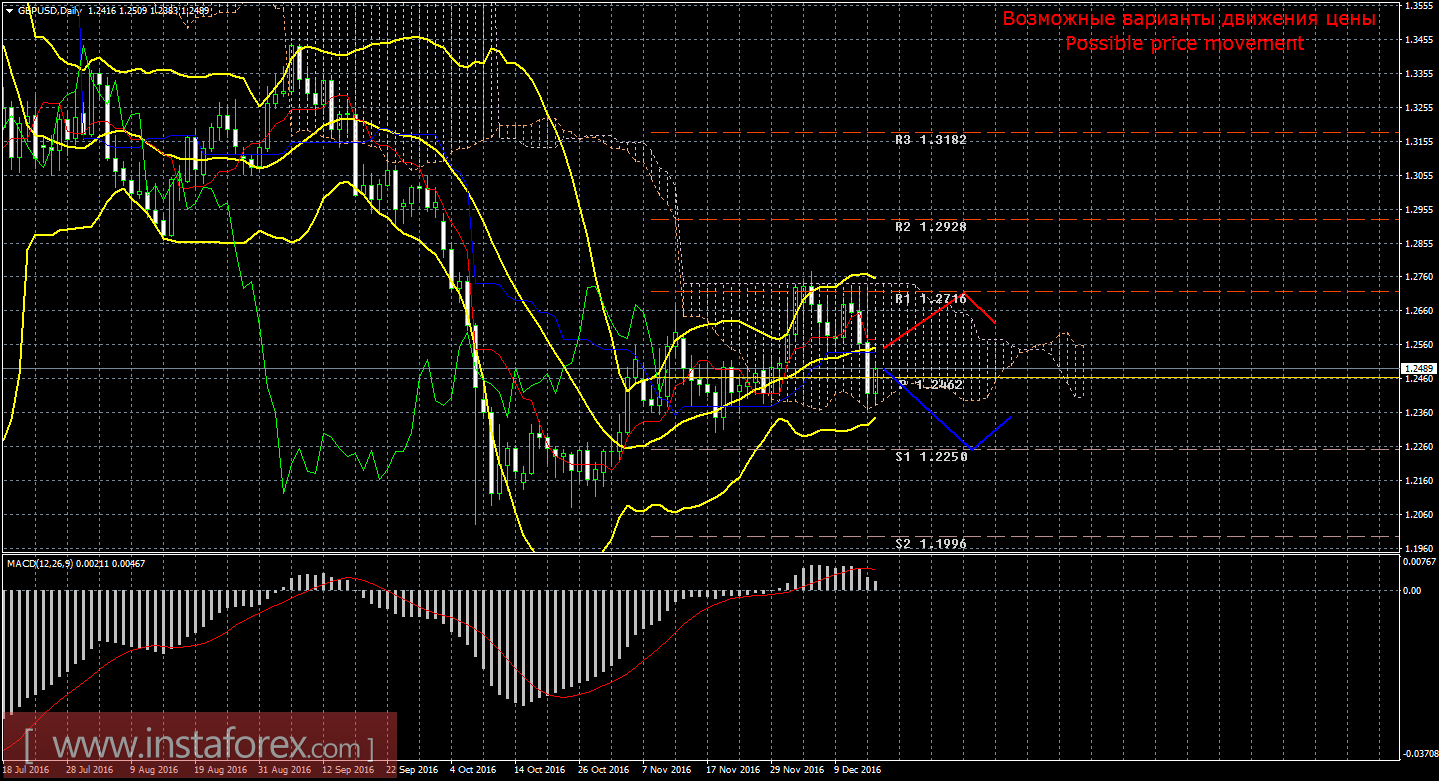Viewport: 1439px width, 781px height.
Task: Click price axis value 1.2160
Action: click(1418, 481)
